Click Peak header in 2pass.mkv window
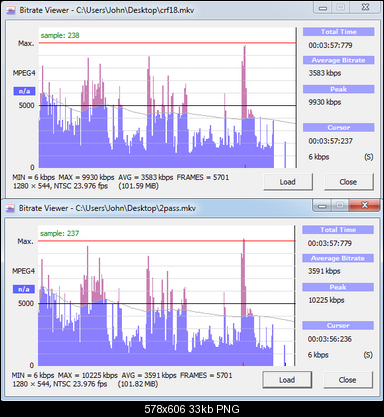The height and width of the screenshot is (417, 384). tap(338, 287)
